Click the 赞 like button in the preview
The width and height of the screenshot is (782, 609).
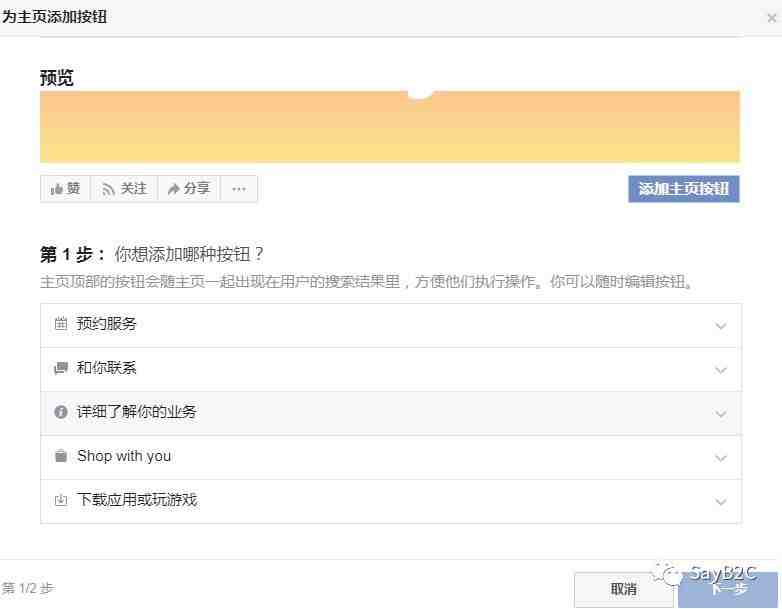(65, 189)
